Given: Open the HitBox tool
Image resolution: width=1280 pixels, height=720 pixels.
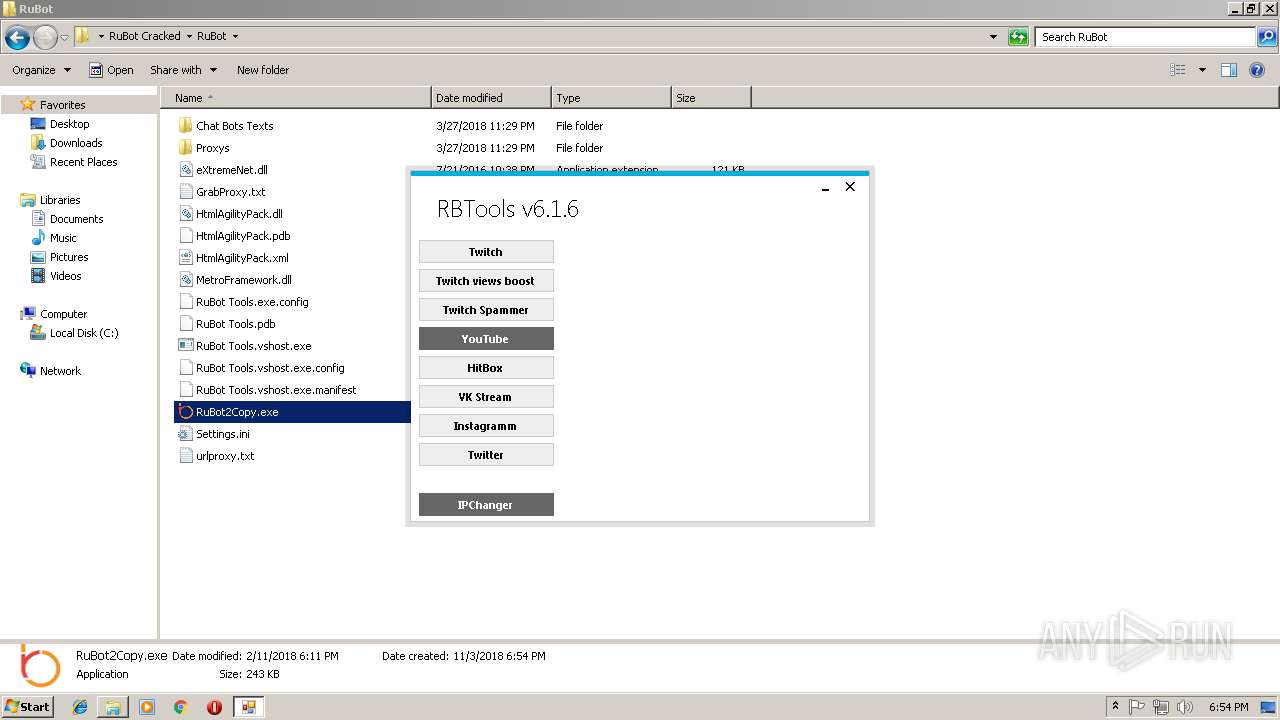Looking at the screenshot, I should coord(486,368).
